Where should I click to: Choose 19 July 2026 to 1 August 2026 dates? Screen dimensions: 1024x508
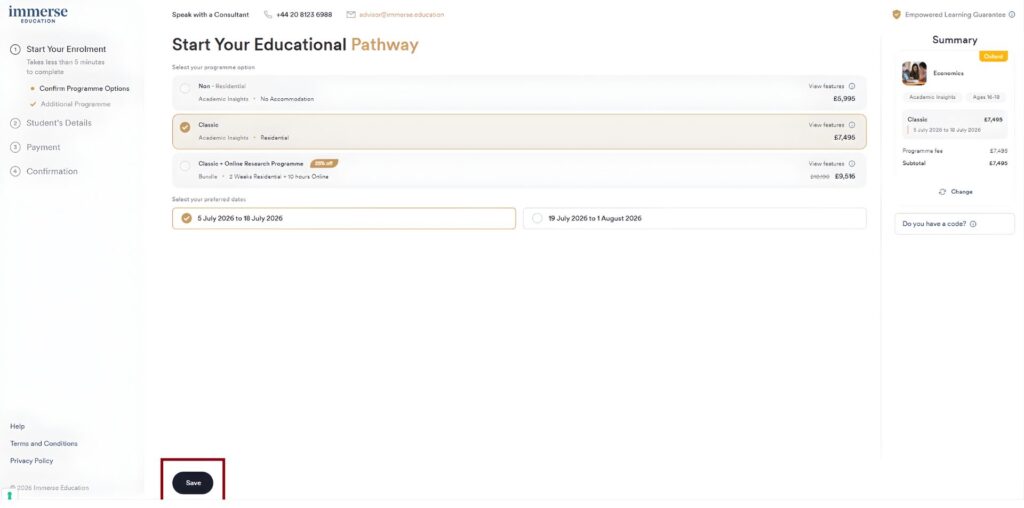point(538,218)
